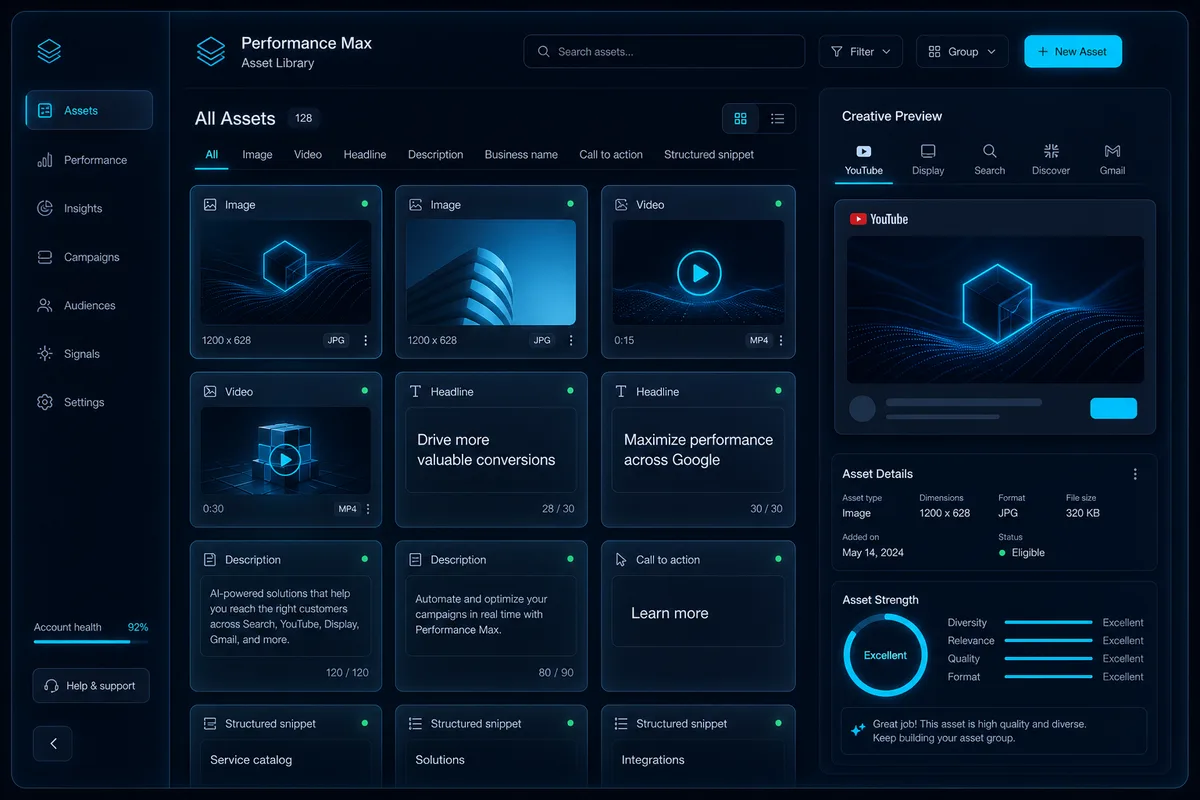
Task: Click the Performance Max header logo
Action: click(211, 52)
